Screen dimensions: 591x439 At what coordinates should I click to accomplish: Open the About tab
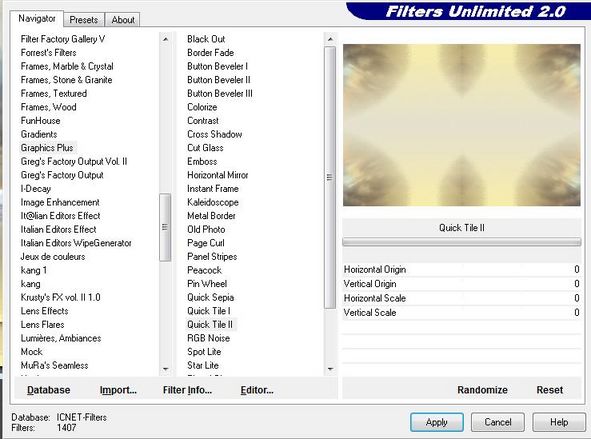[123, 20]
